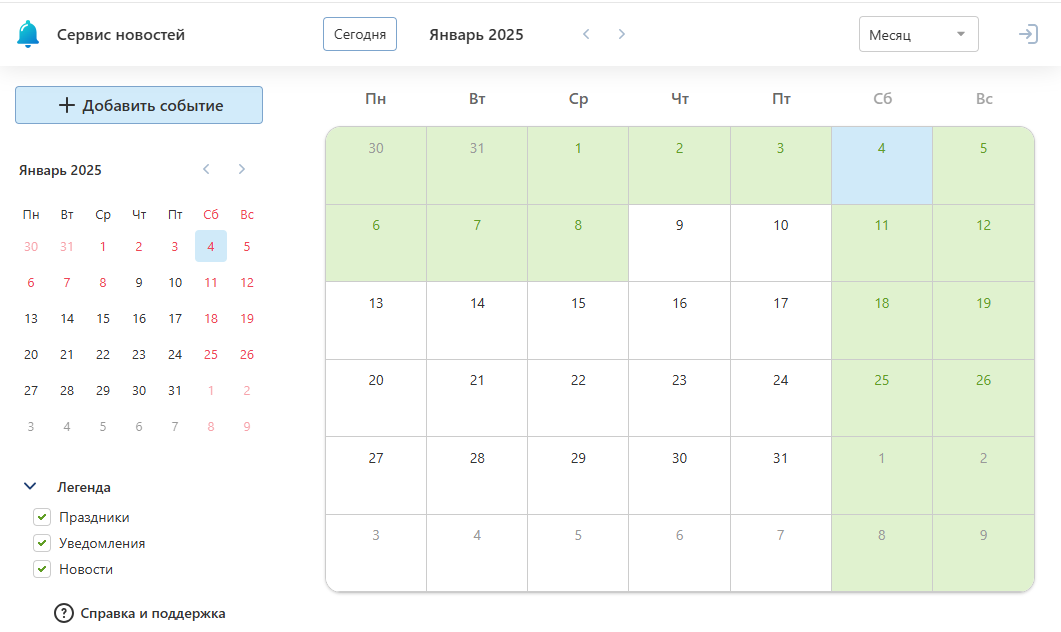Pick day 29 in mini calendar
Viewport: 1061px width, 632px height.
coord(103,390)
